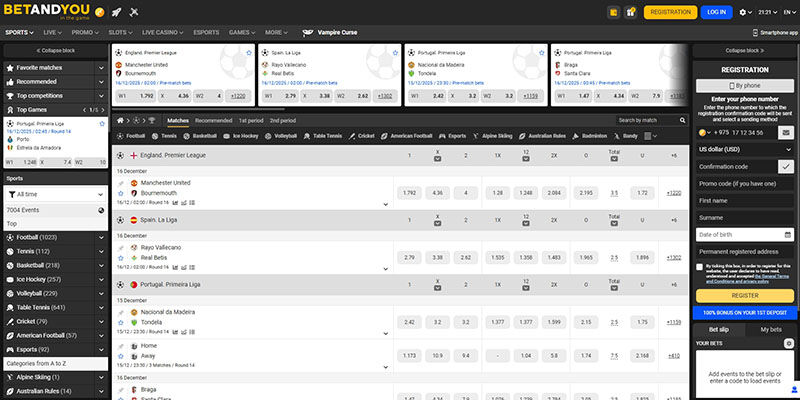Viewport: 800px width, 400px height.
Task: Select Badminton in the sports icon bar
Action: (x=590, y=136)
